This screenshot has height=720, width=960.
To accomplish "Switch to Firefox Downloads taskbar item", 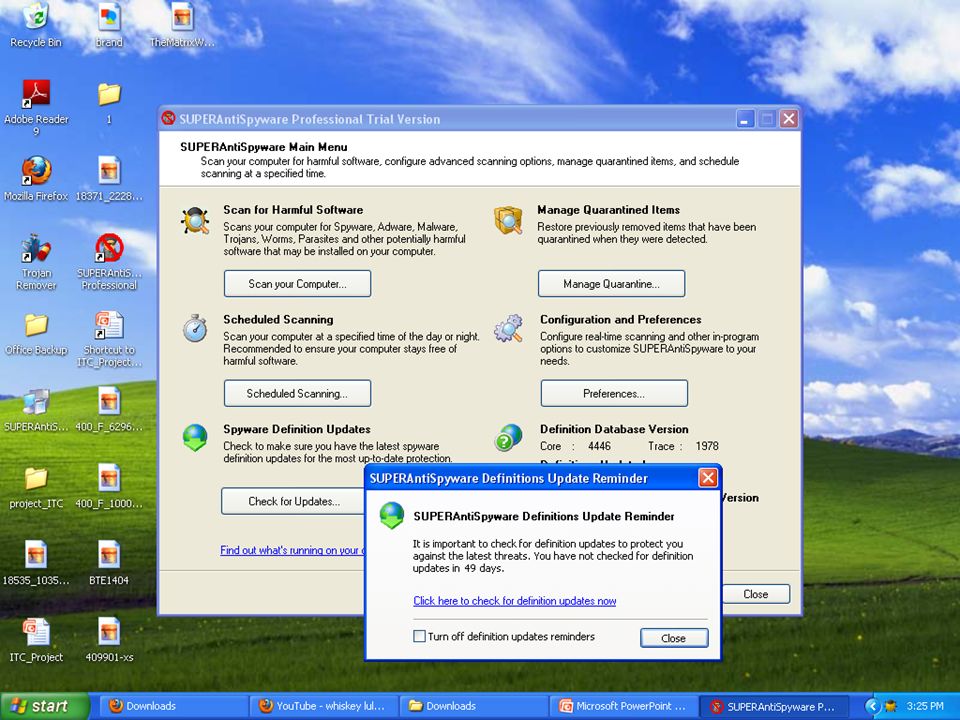I will tap(173, 706).
